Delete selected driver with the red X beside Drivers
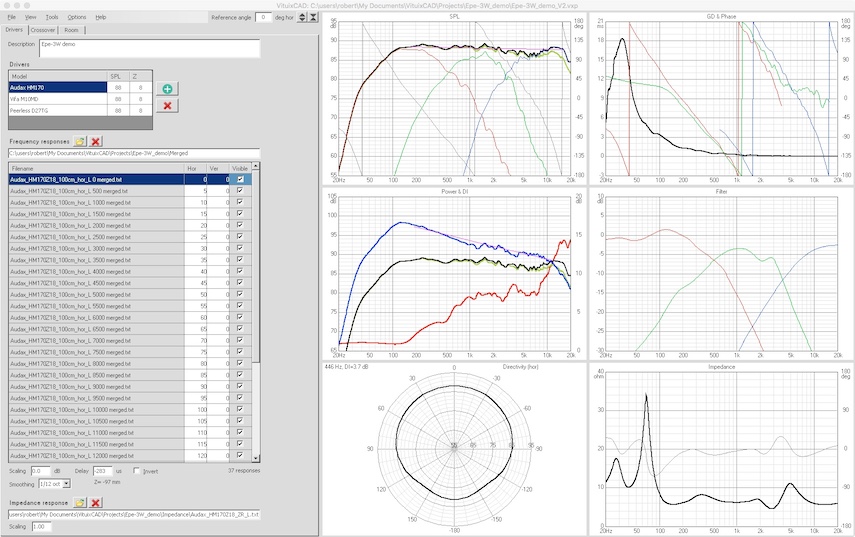The image size is (855, 537). click(x=167, y=106)
